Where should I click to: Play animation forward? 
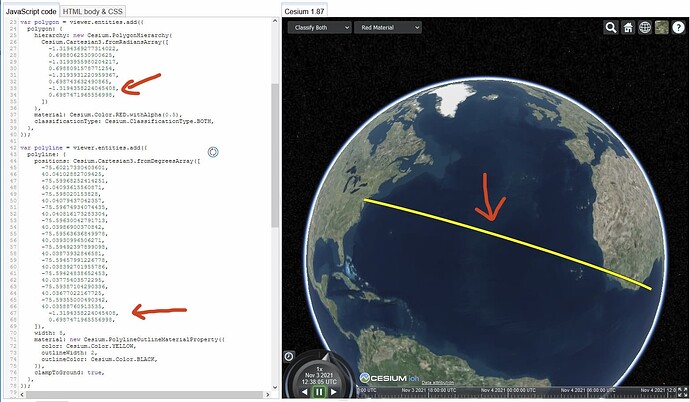[334, 392]
